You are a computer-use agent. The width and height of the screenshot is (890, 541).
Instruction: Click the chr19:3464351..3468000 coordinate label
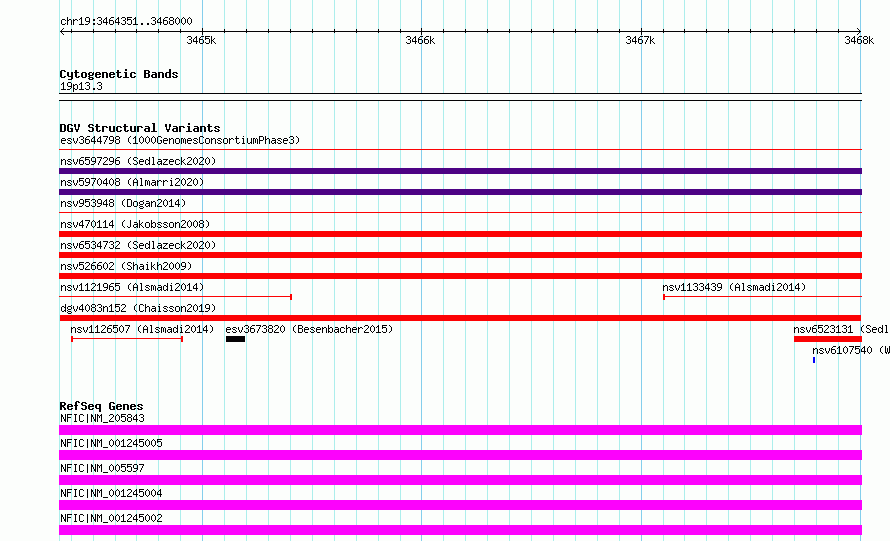(126, 21)
